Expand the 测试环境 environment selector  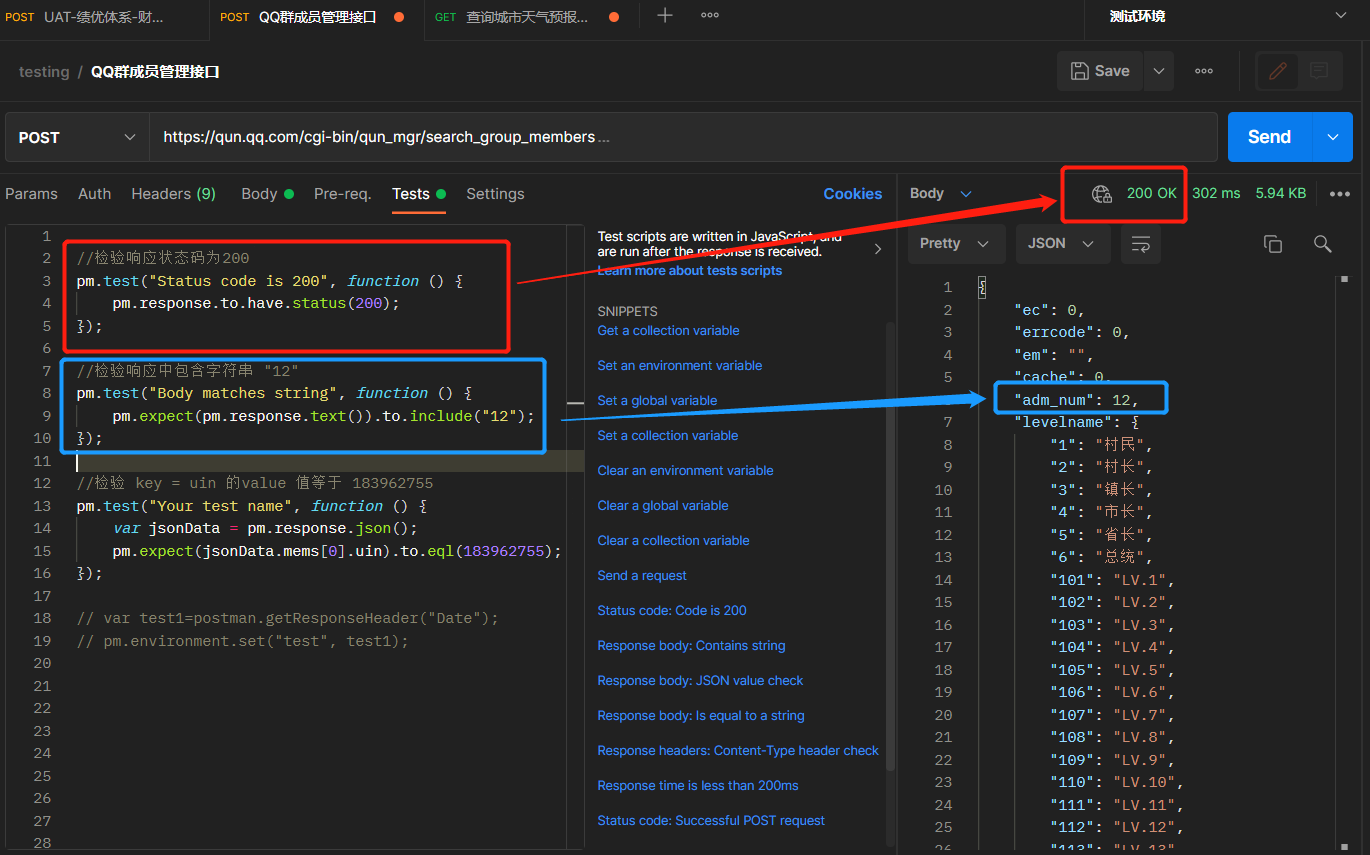tap(1341, 16)
